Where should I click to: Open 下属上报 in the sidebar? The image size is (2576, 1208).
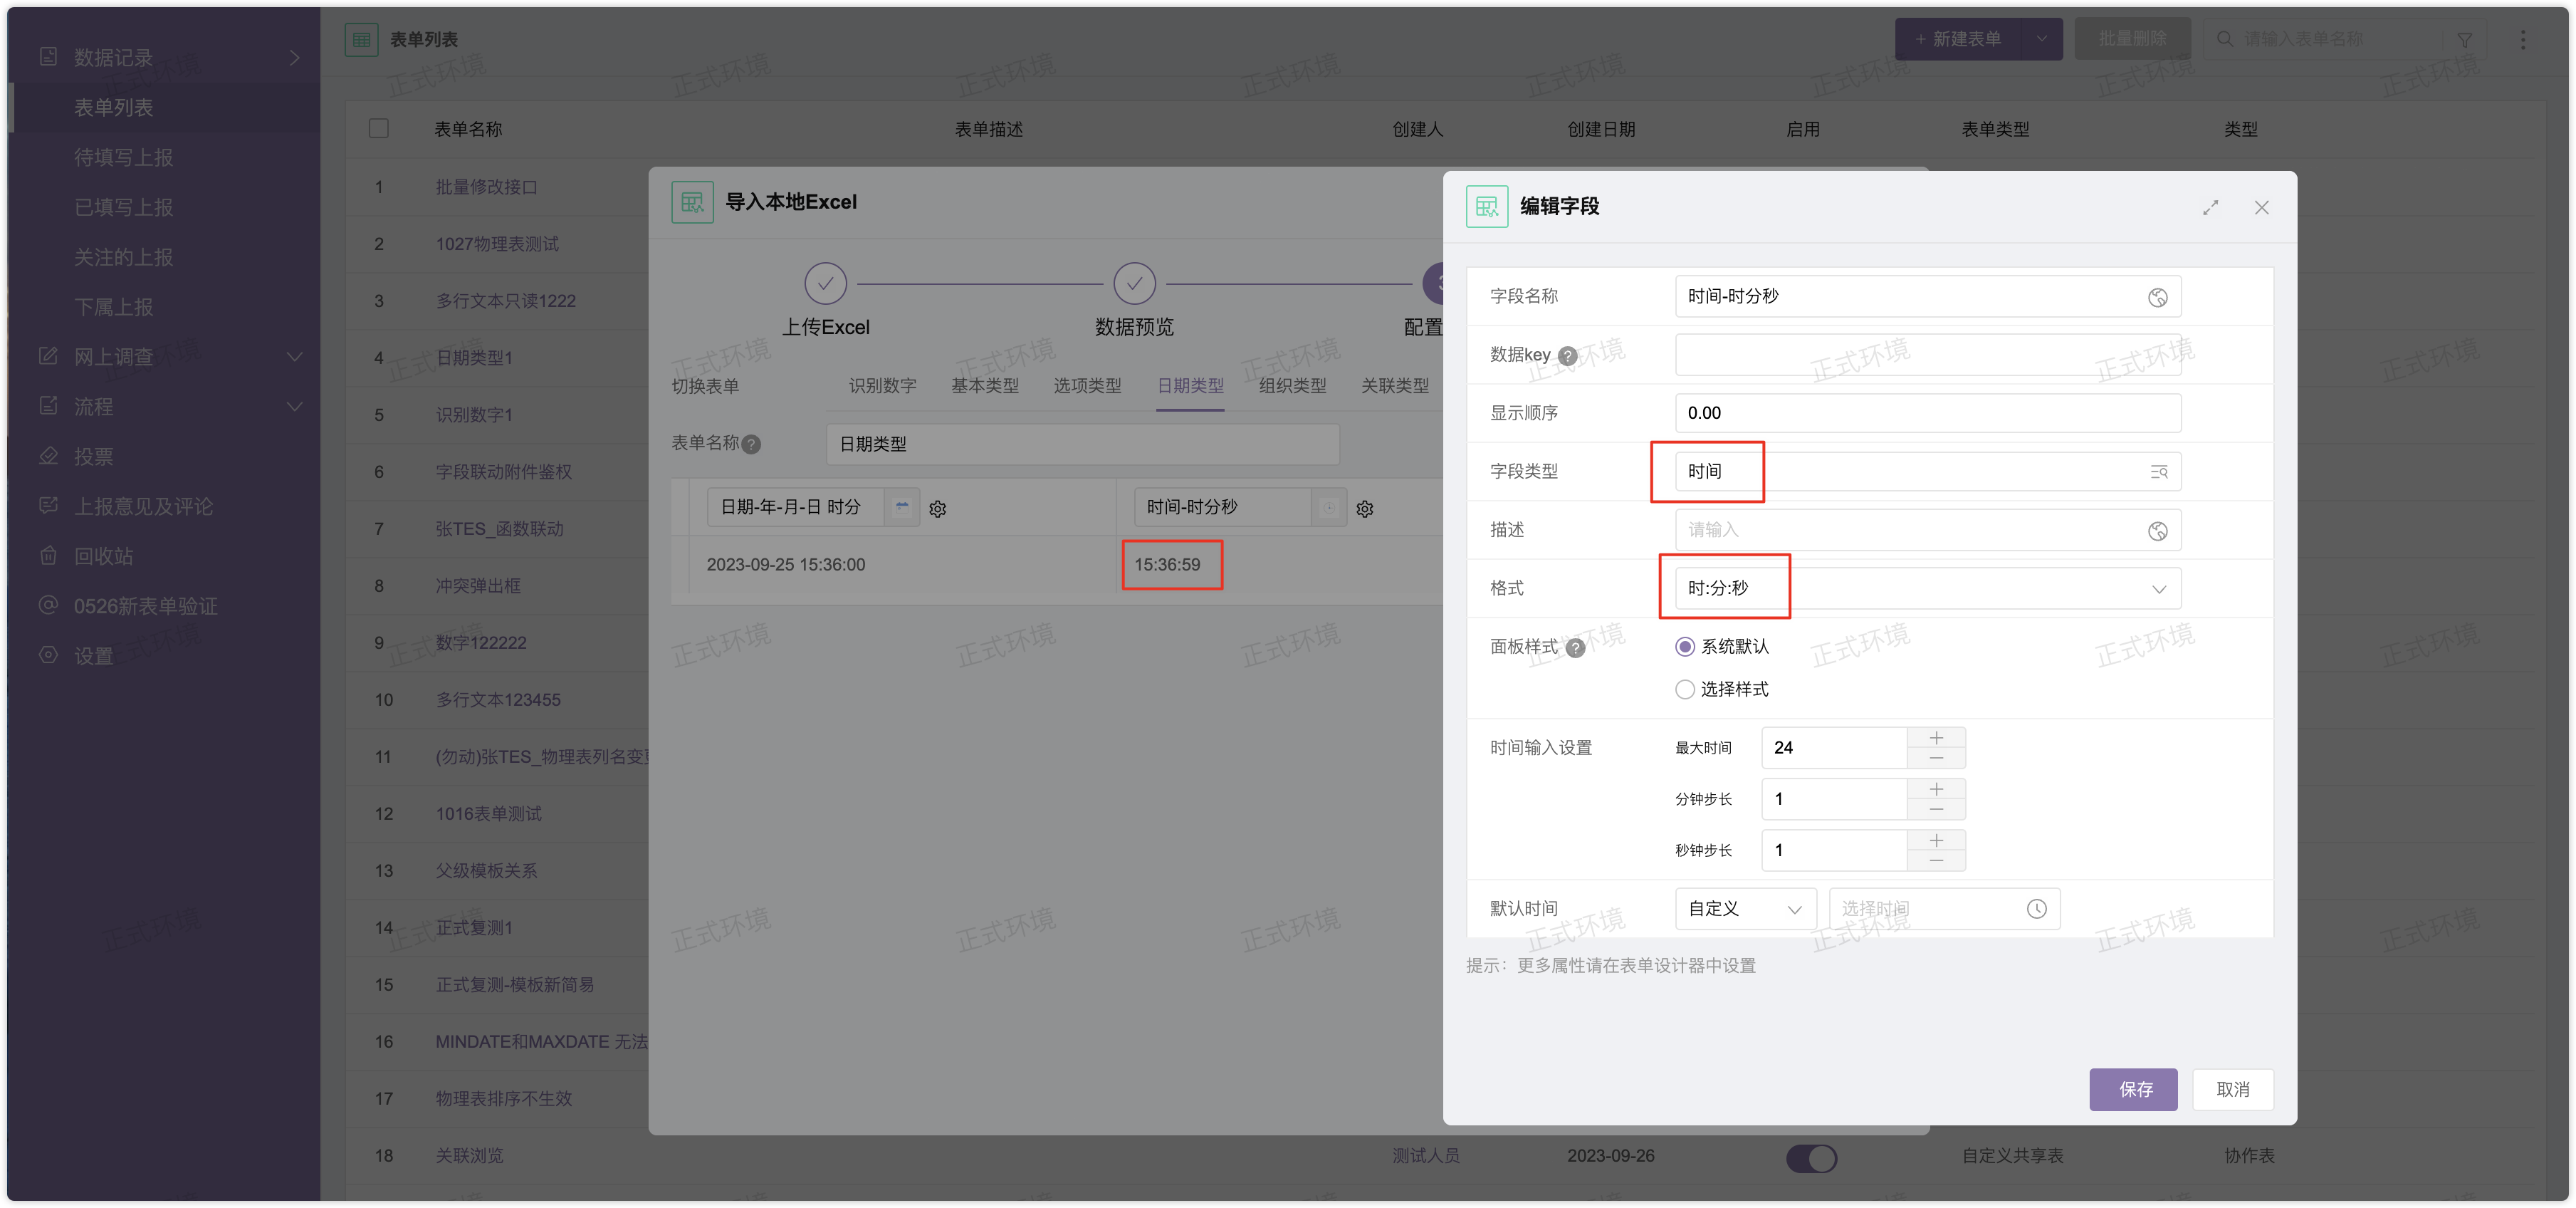point(113,308)
